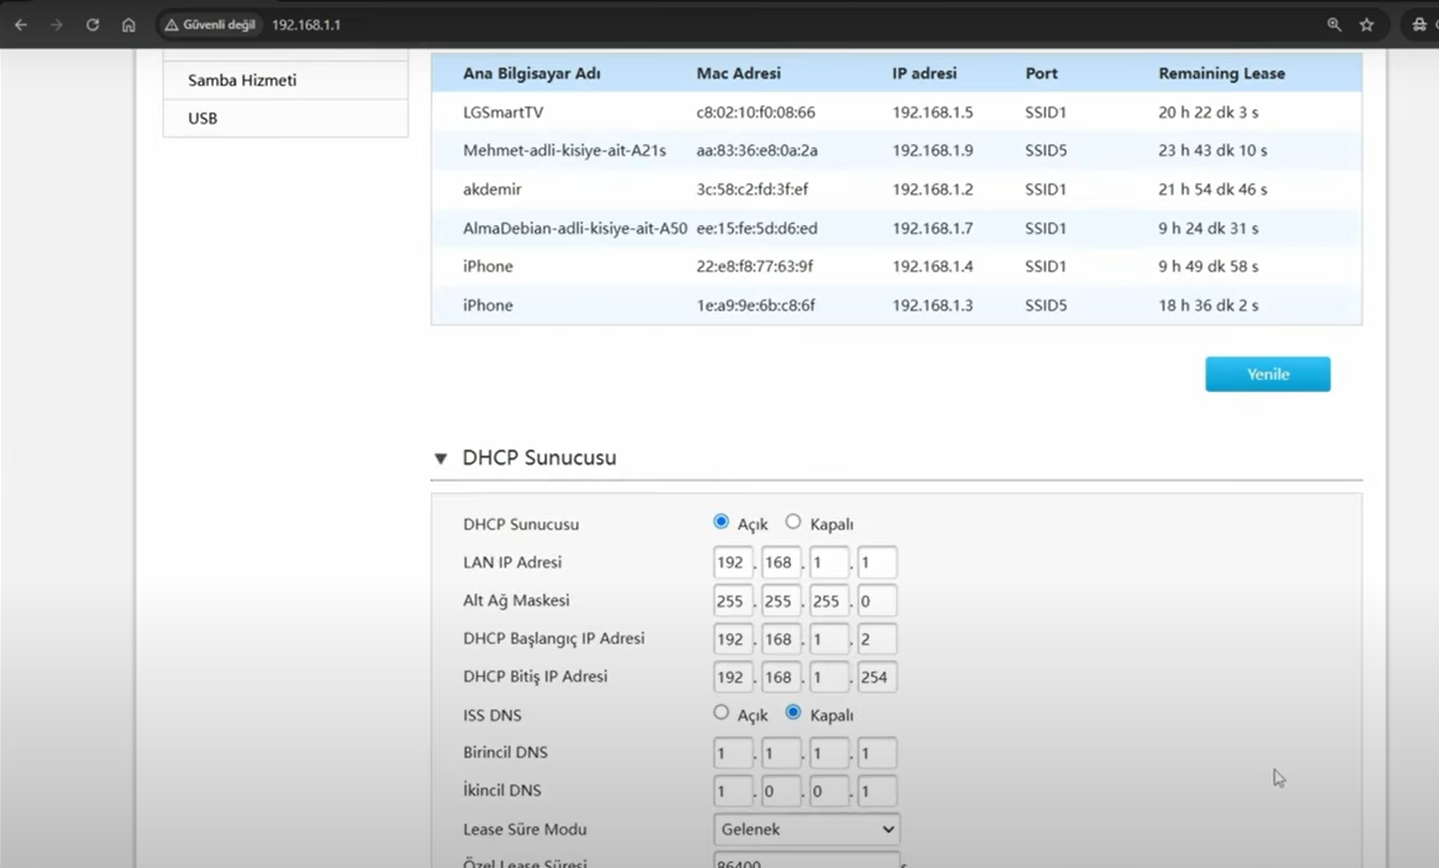Open the Lease Süre Modu dropdown

(806, 829)
